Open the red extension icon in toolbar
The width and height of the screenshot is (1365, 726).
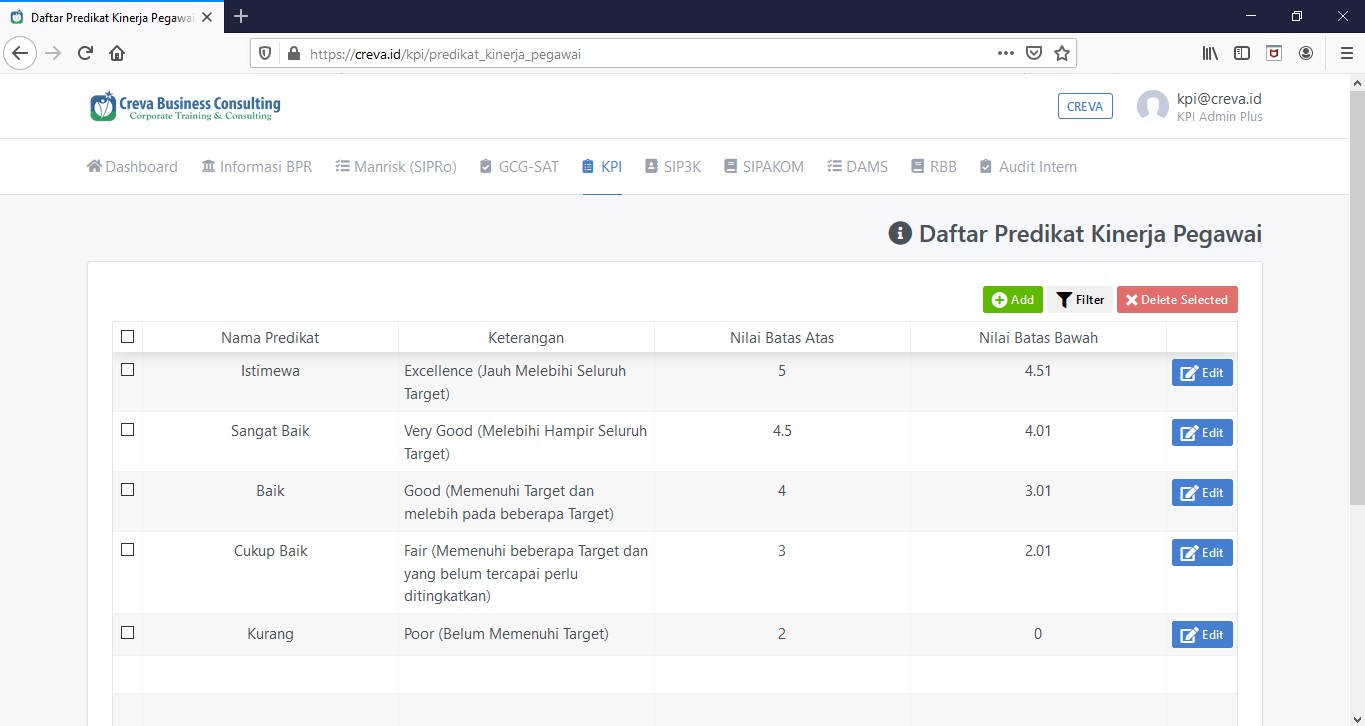click(x=1274, y=53)
